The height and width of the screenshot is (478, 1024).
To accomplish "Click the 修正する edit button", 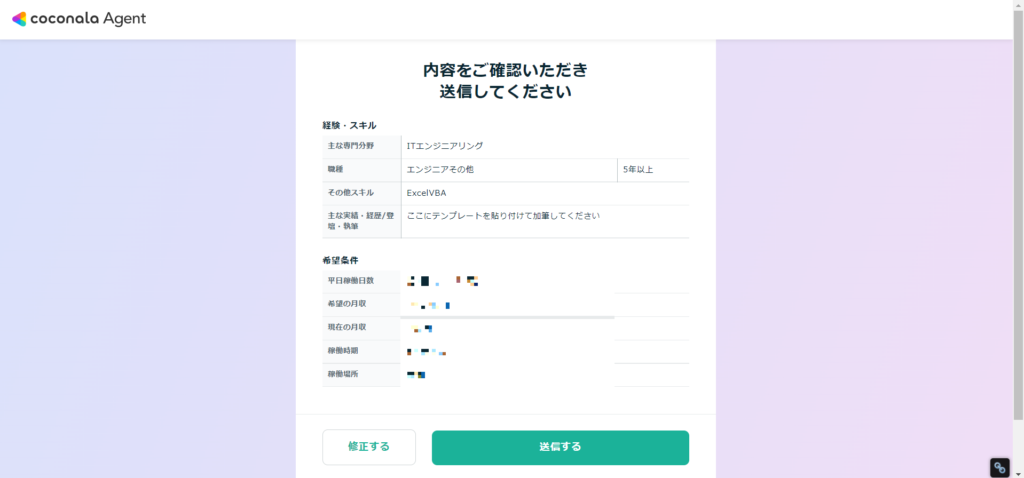I will tap(369, 447).
